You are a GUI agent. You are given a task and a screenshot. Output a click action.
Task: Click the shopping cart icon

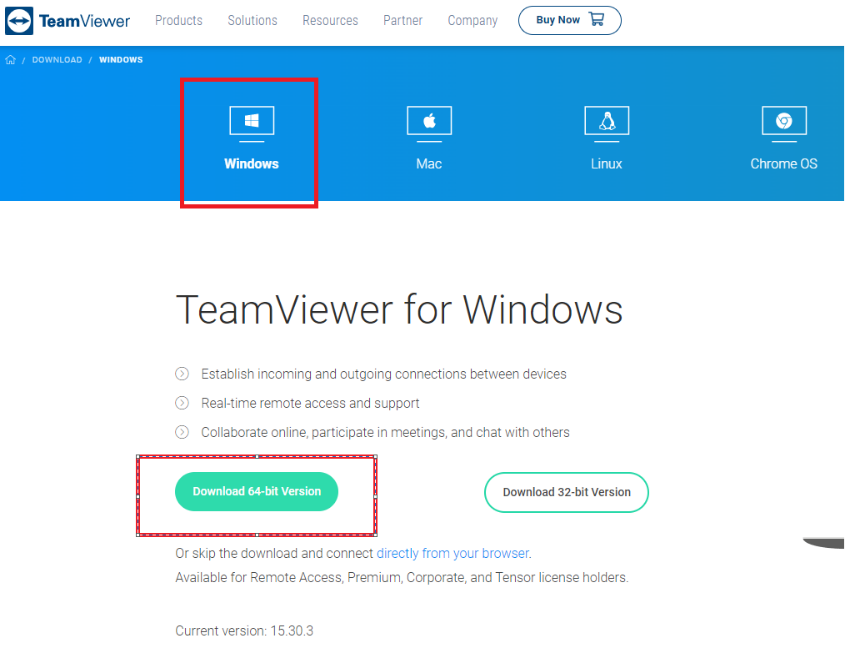596,20
